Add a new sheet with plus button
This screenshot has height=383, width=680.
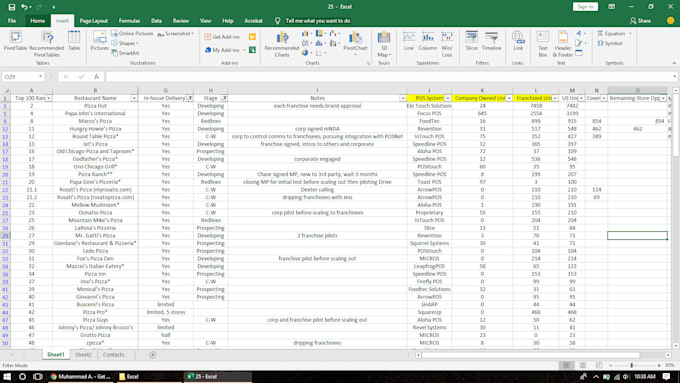click(x=152, y=355)
